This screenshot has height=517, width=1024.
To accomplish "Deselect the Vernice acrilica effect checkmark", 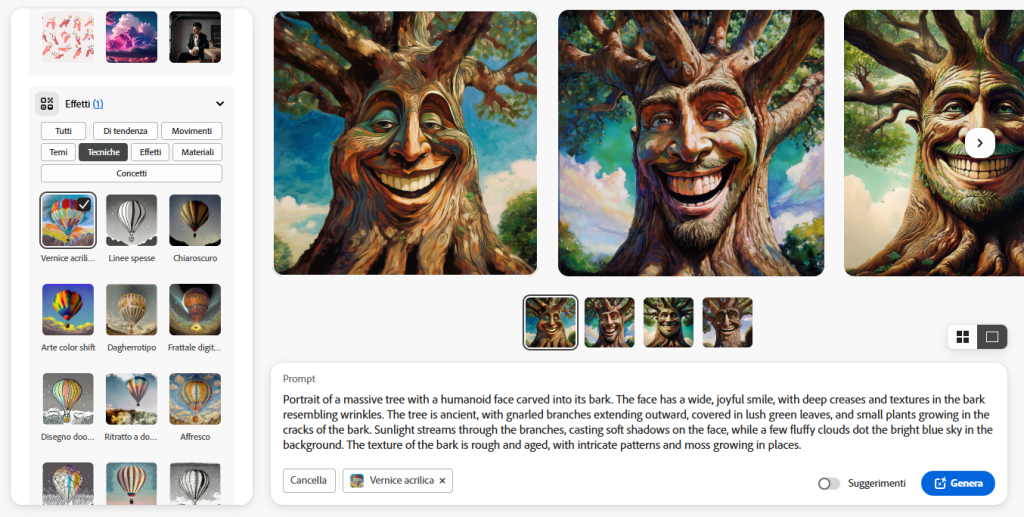I will pos(84,205).
